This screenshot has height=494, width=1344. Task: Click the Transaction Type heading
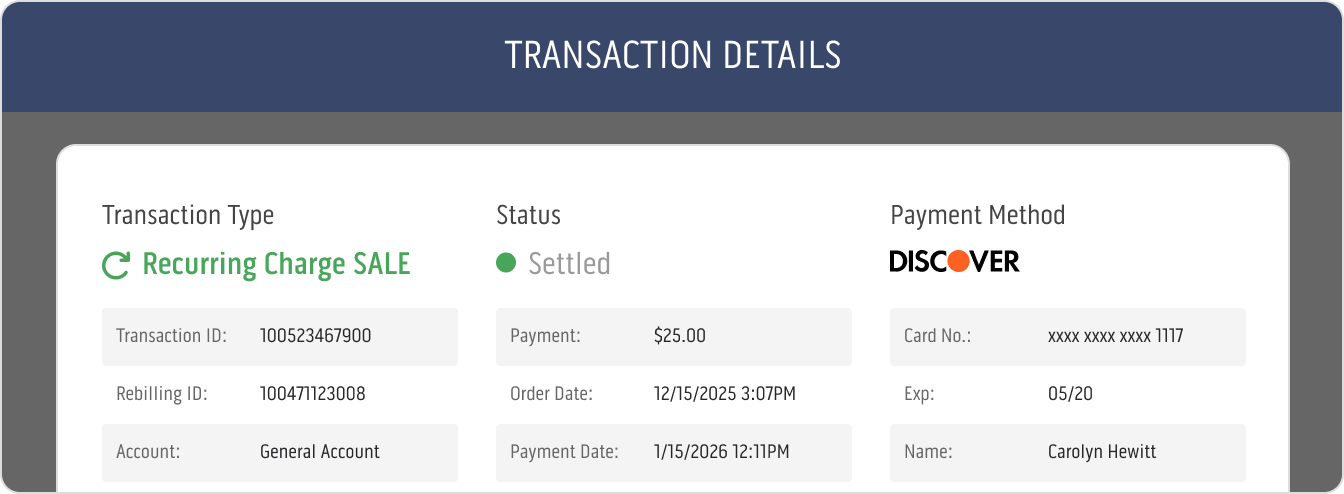(188, 215)
